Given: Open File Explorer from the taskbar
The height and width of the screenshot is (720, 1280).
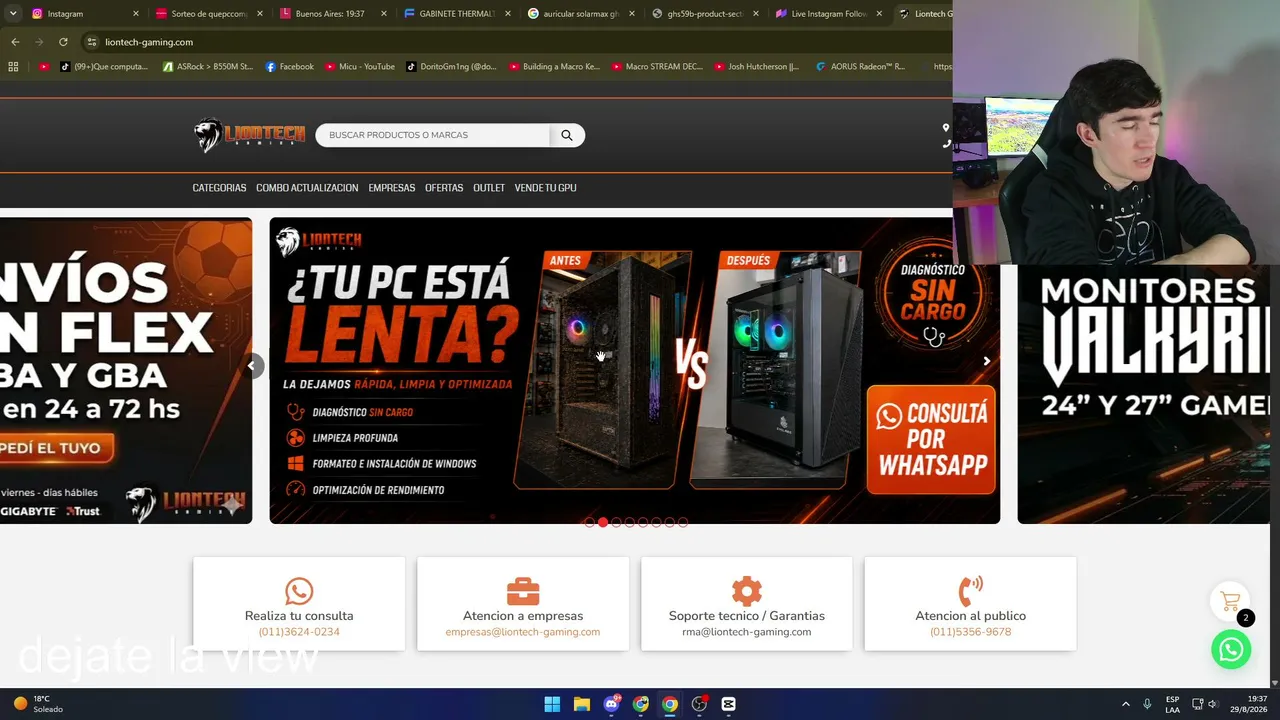Looking at the screenshot, I should [x=582, y=704].
